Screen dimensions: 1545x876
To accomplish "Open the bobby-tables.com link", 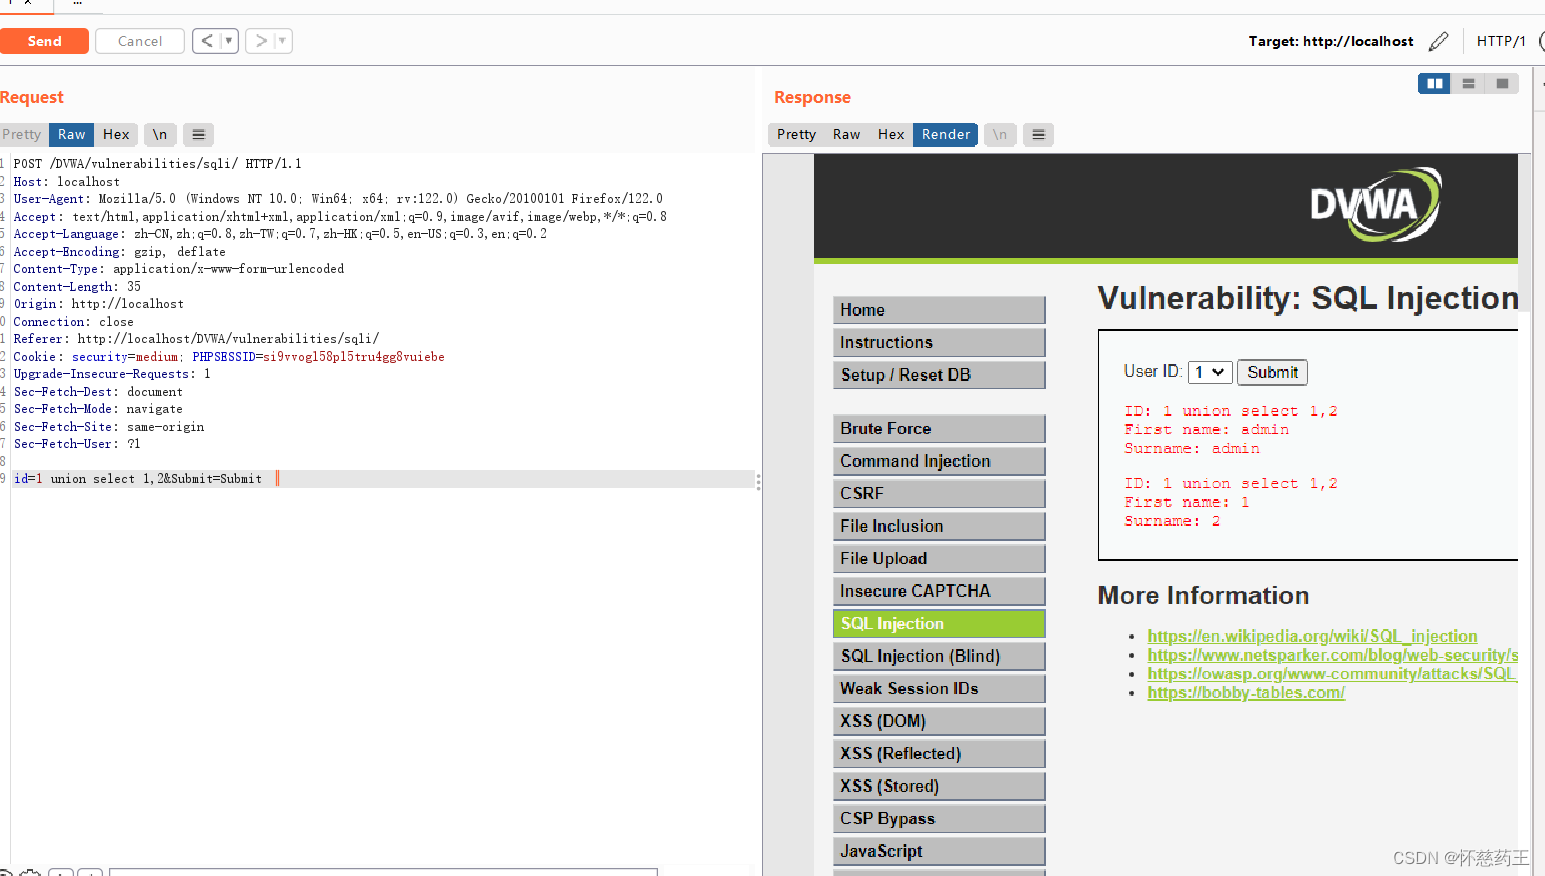I will [x=1246, y=693].
